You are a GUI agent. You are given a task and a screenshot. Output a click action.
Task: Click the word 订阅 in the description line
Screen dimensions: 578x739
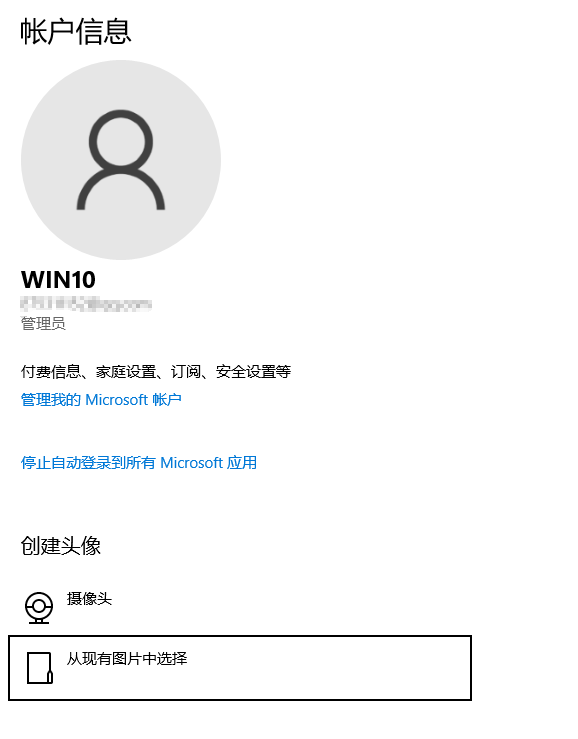186,372
